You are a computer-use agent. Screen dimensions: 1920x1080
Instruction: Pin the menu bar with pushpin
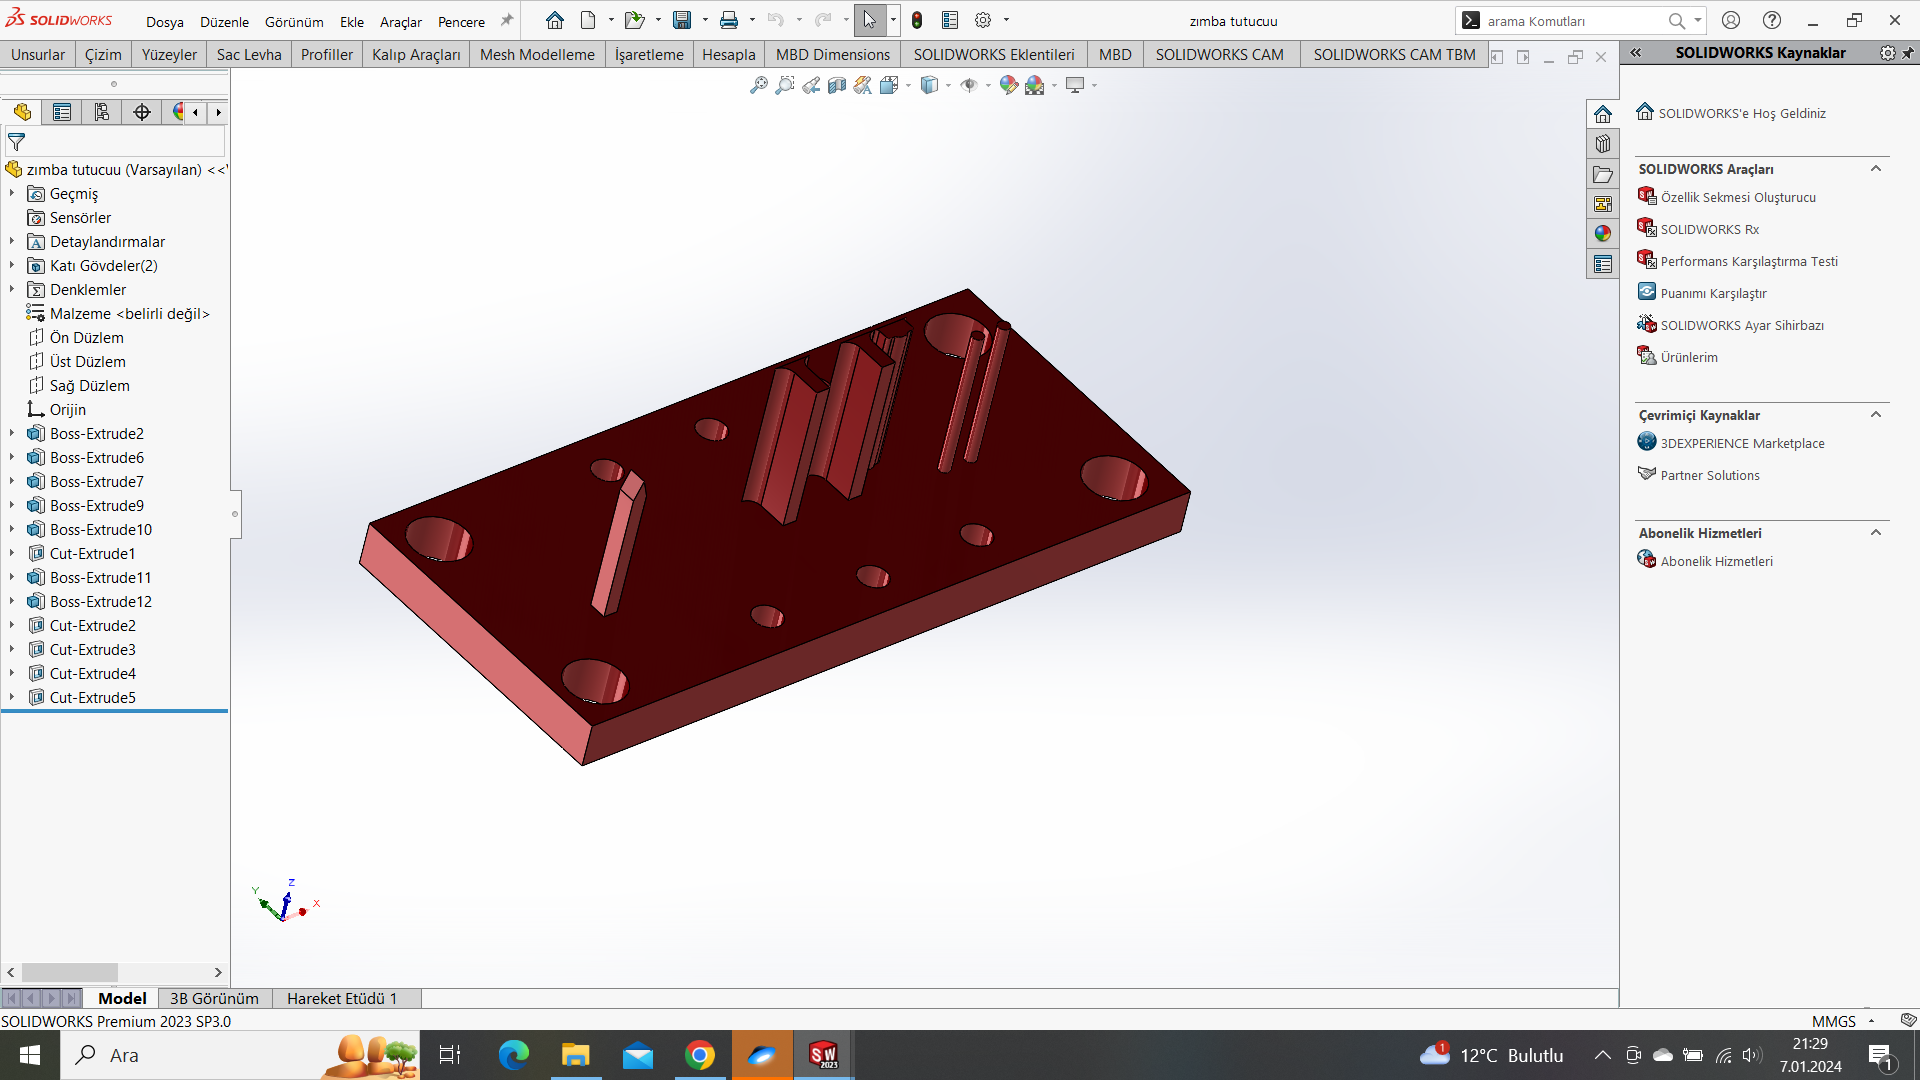[507, 20]
